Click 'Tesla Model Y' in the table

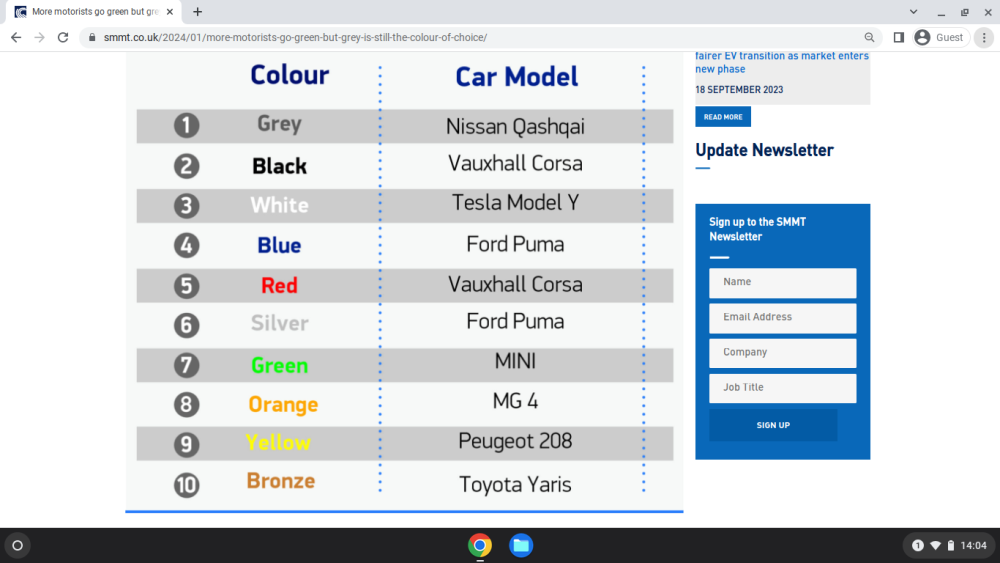point(515,203)
